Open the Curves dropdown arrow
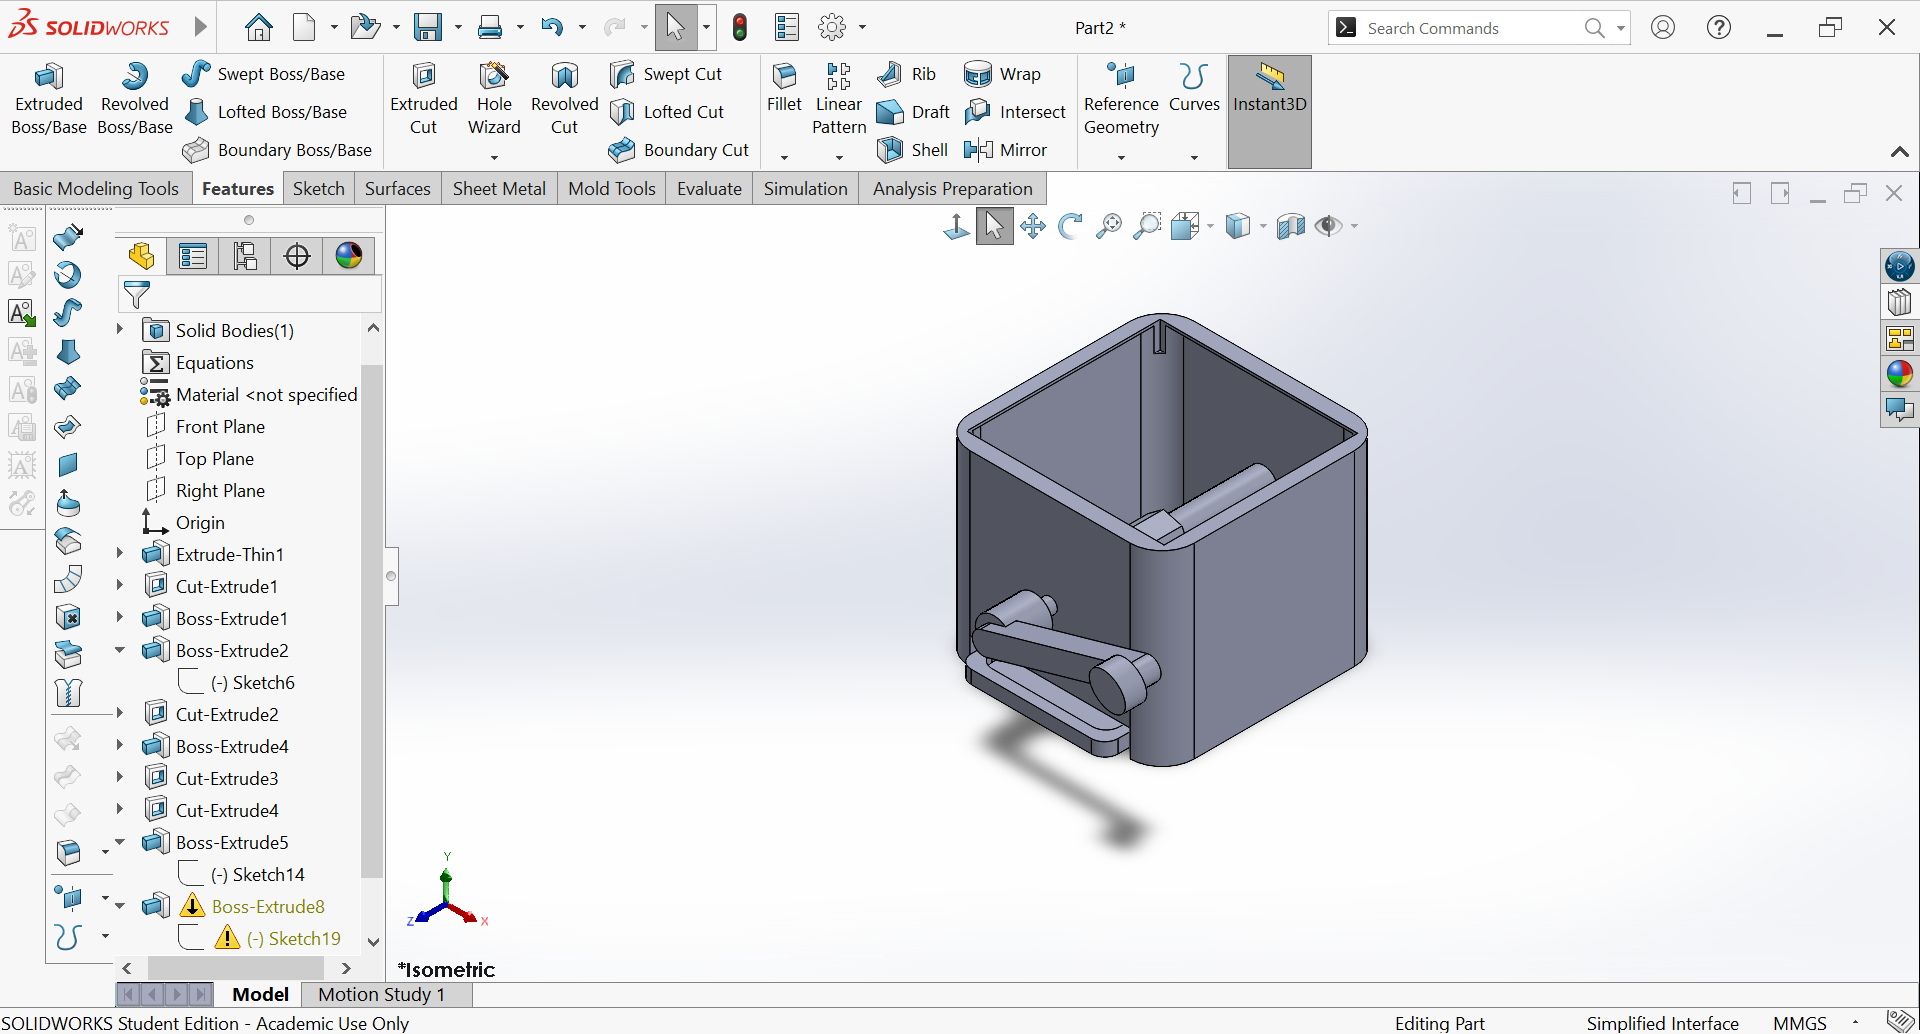 pyautogui.click(x=1194, y=157)
